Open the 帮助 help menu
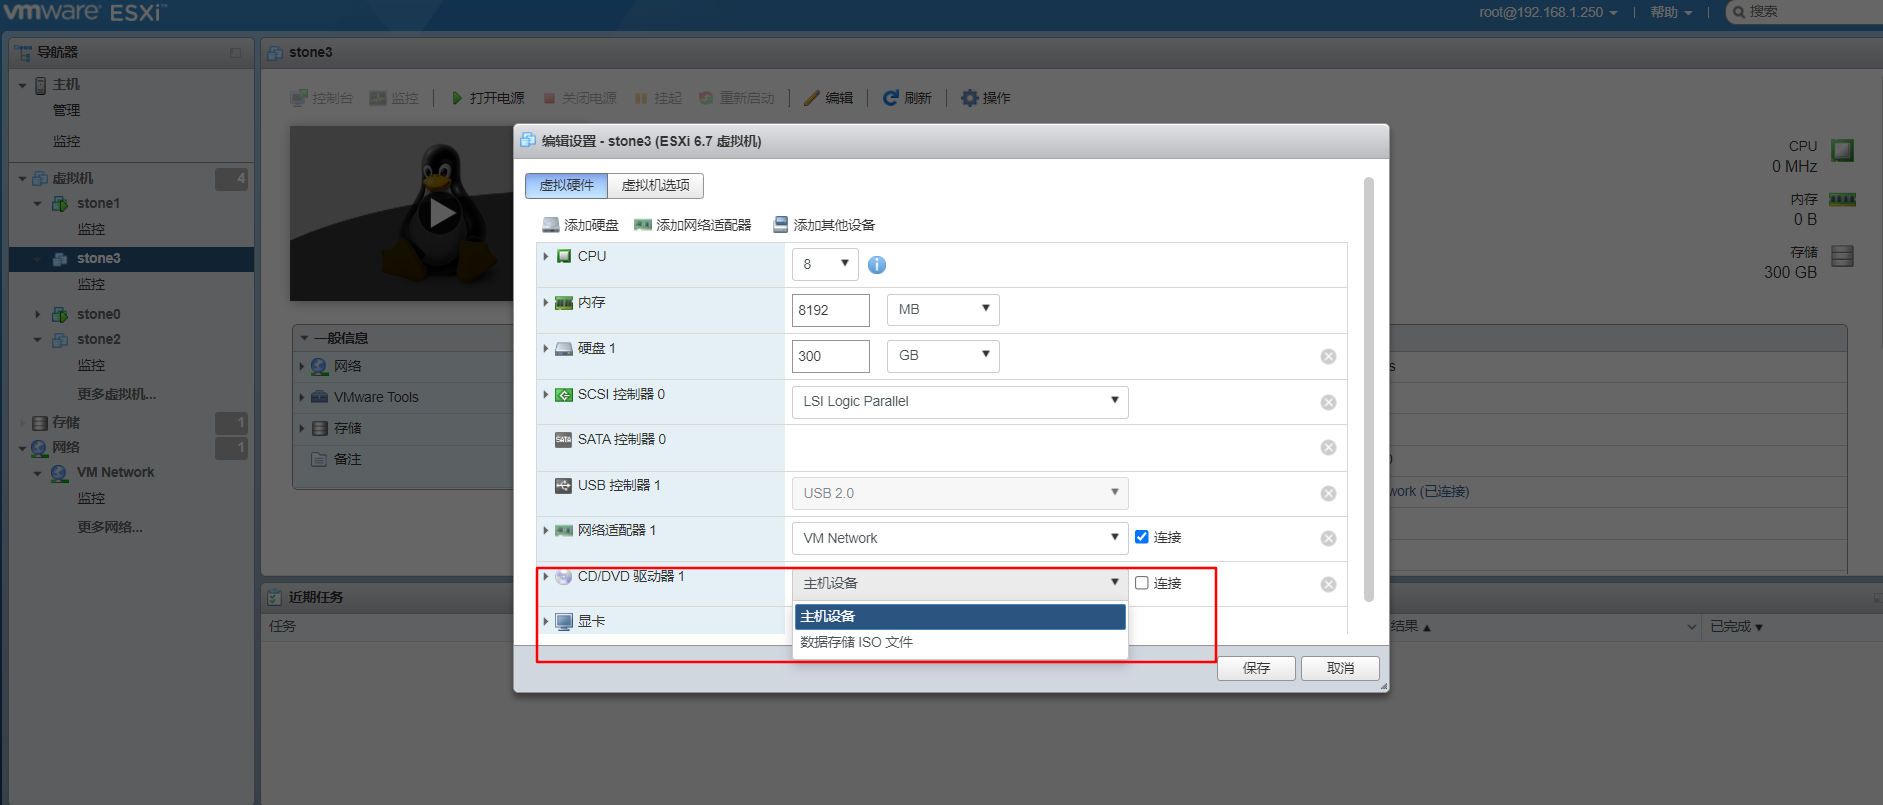The width and height of the screenshot is (1883, 805). click(1671, 12)
